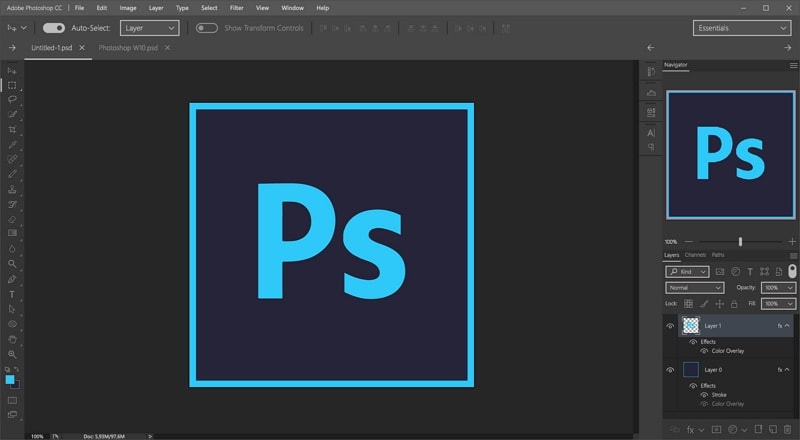The height and width of the screenshot is (440, 800).
Task: Click the Color Overlay effect of Layer 1
Action: (x=728, y=351)
